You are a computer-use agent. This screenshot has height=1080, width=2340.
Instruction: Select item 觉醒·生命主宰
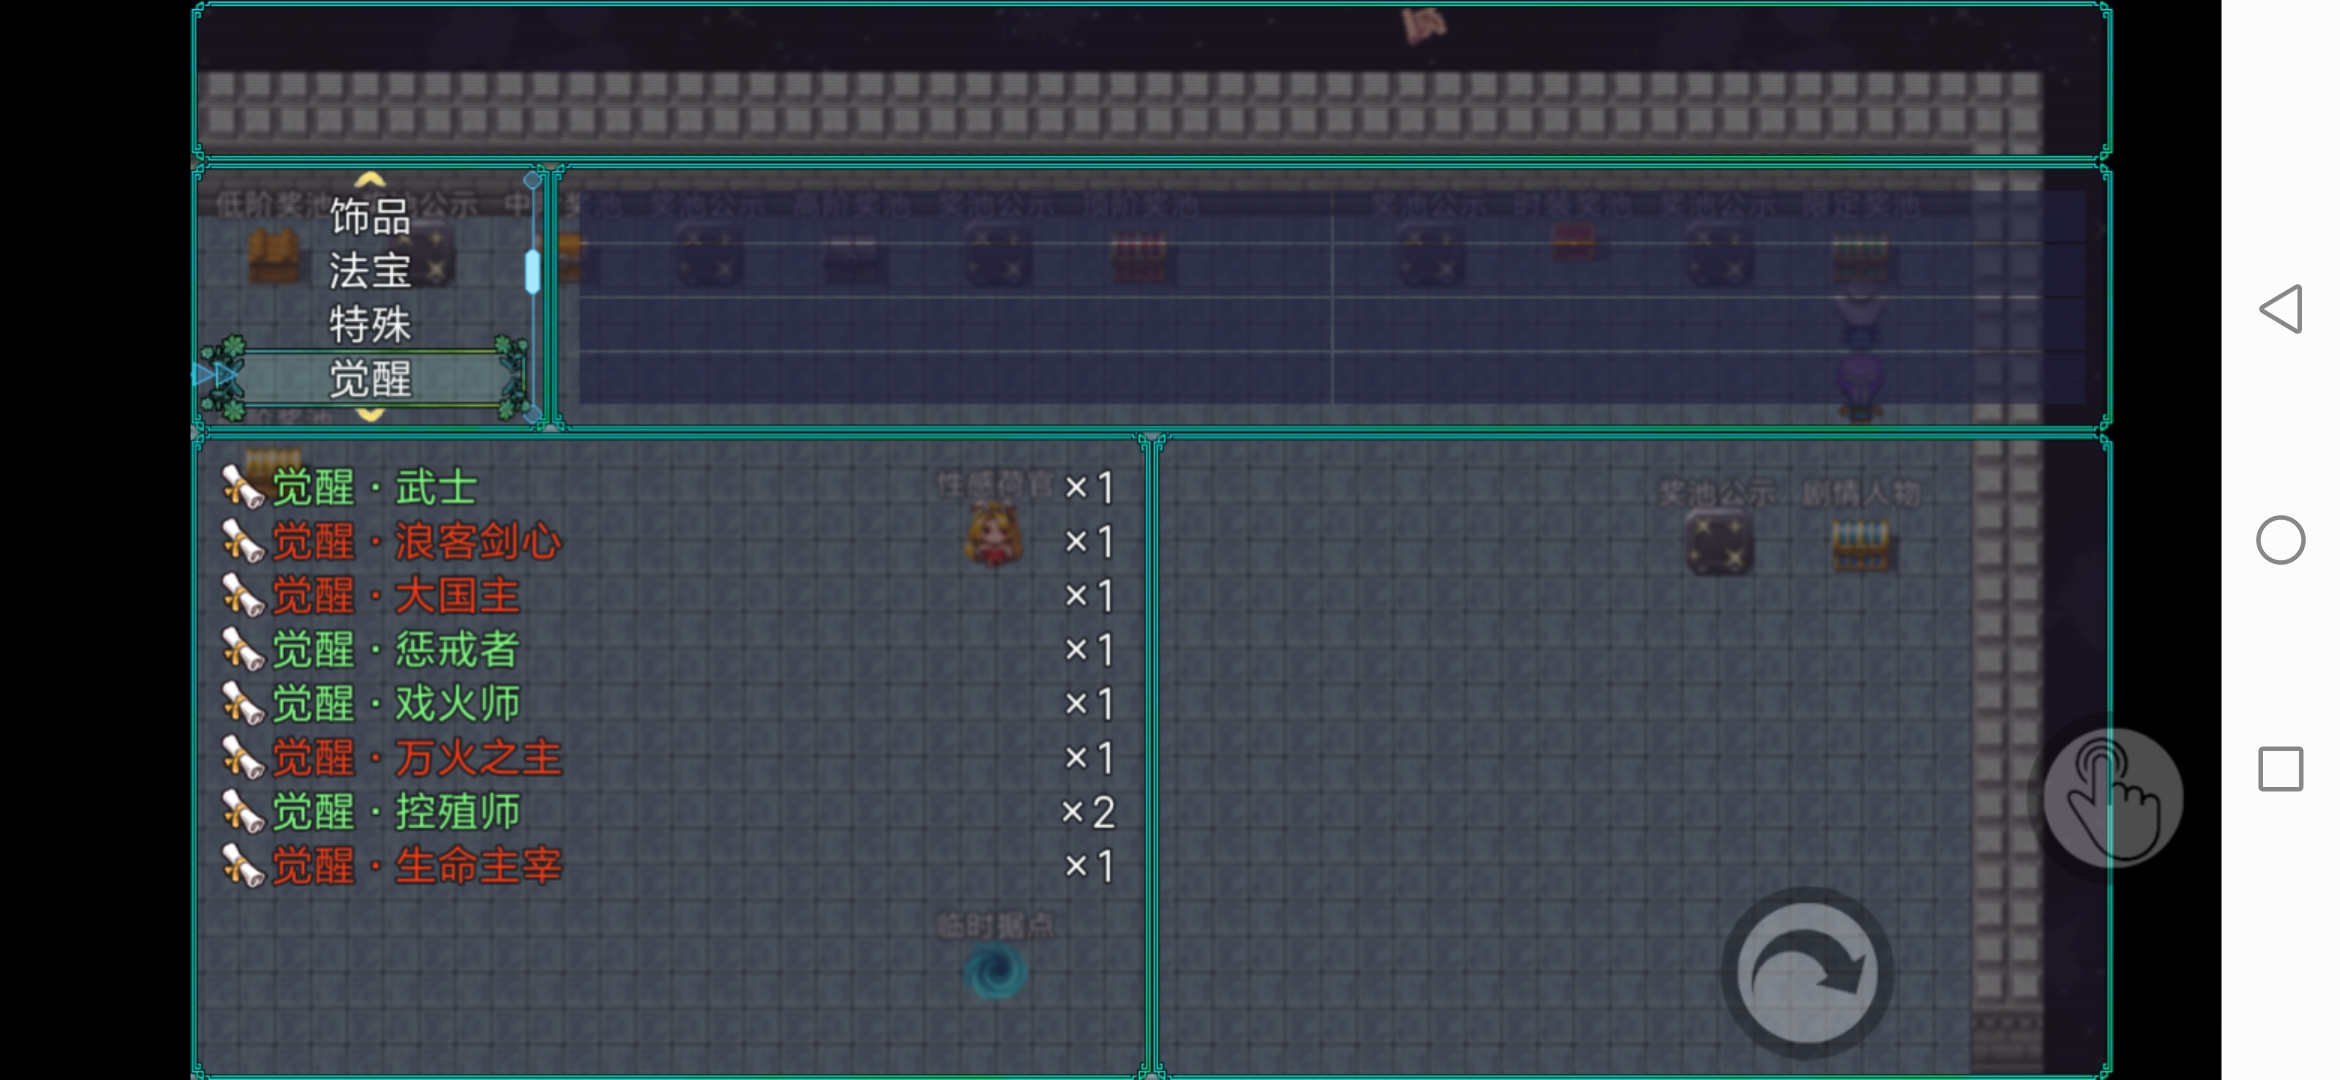coord(668,866)
